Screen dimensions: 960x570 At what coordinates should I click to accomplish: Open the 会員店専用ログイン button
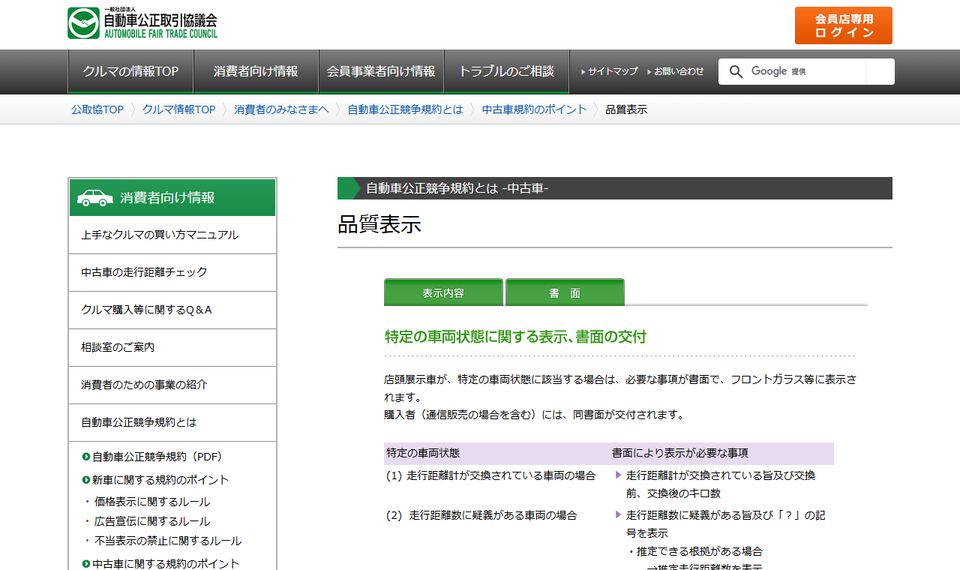click(844, 26)
